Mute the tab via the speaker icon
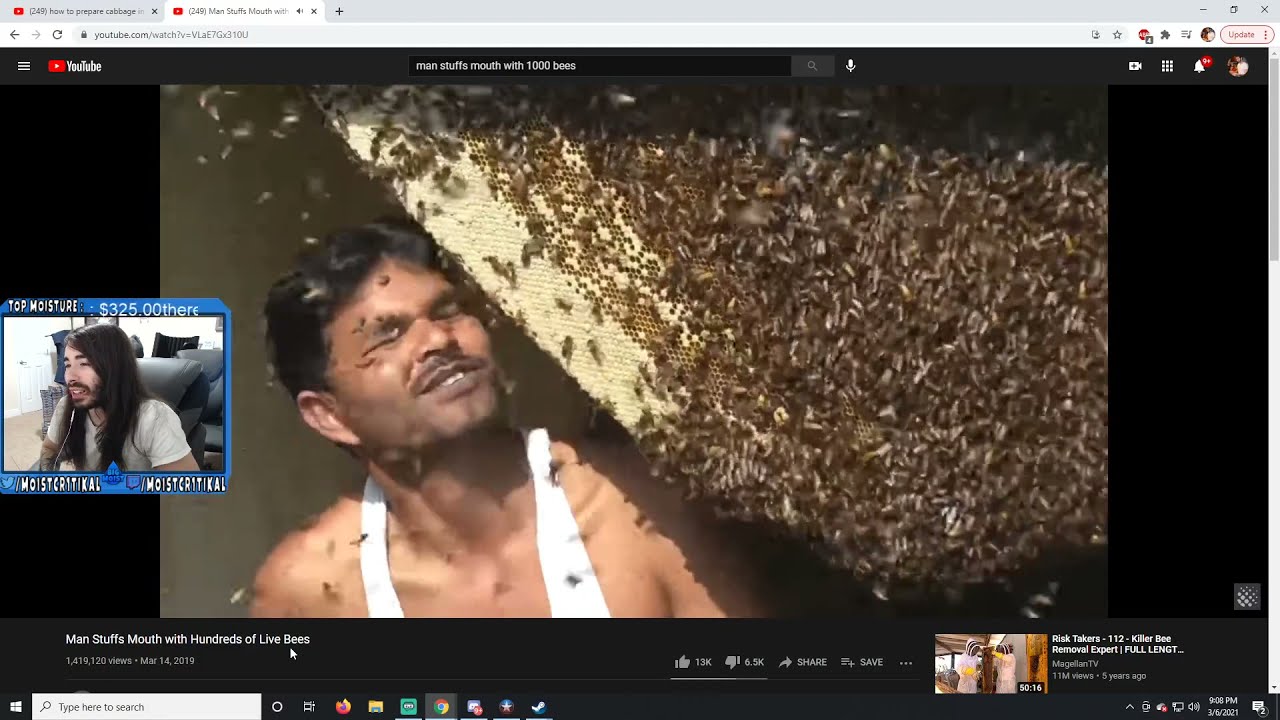The width and height of the screenshot is (1280, 720). click(x=299, y=11)
